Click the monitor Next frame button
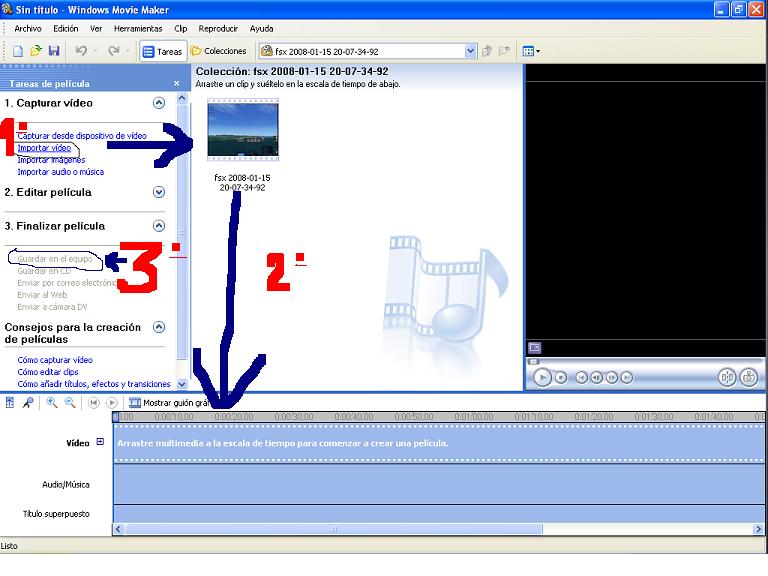This screenshot has height=576, width=768. [612, 378]
